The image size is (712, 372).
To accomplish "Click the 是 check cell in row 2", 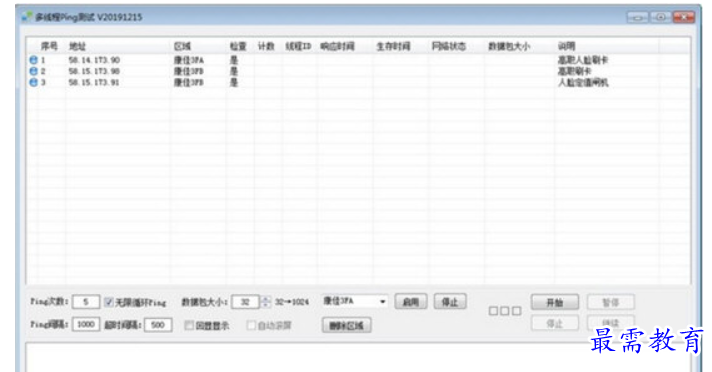I will click(x=234, y=71).
